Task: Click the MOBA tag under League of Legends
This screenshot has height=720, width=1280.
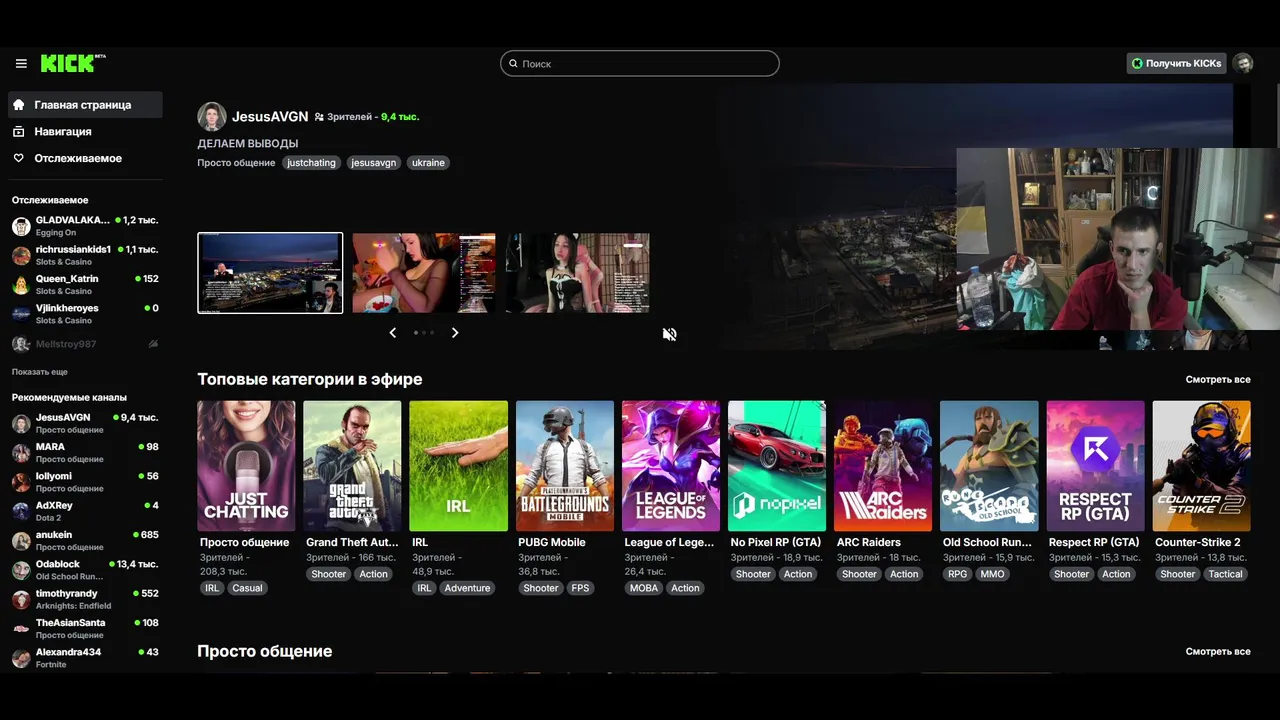Action: 644,588
